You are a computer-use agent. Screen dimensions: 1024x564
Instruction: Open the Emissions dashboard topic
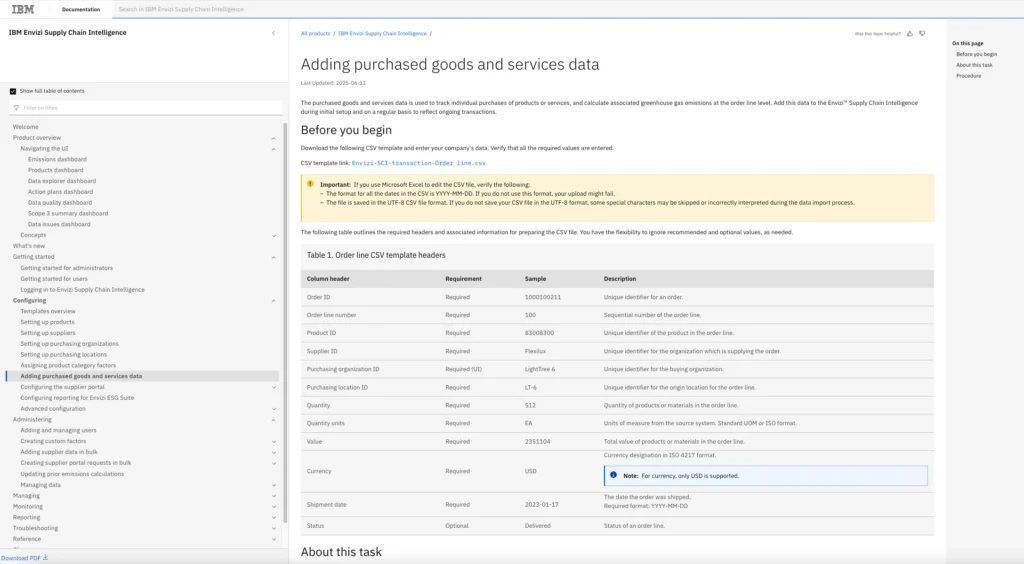(57, 159)
